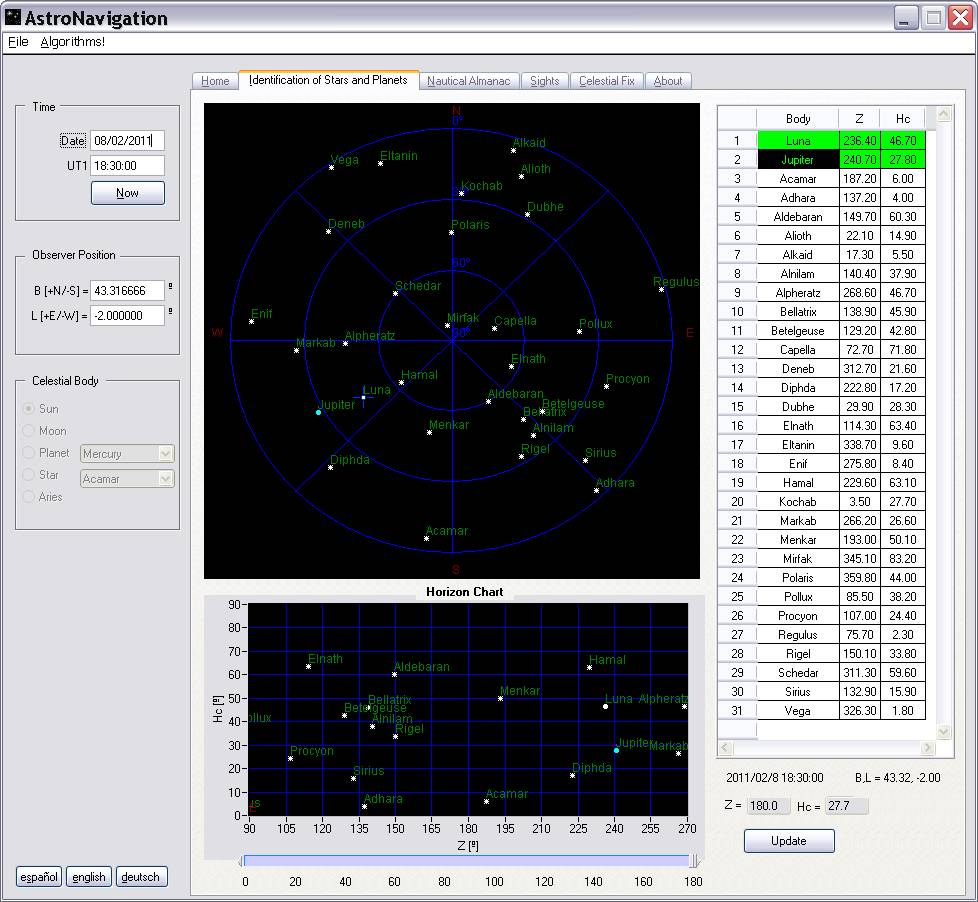Open the Celestial Fix tab
This screenshot has height=902, width=978.
tap(606, 81)
